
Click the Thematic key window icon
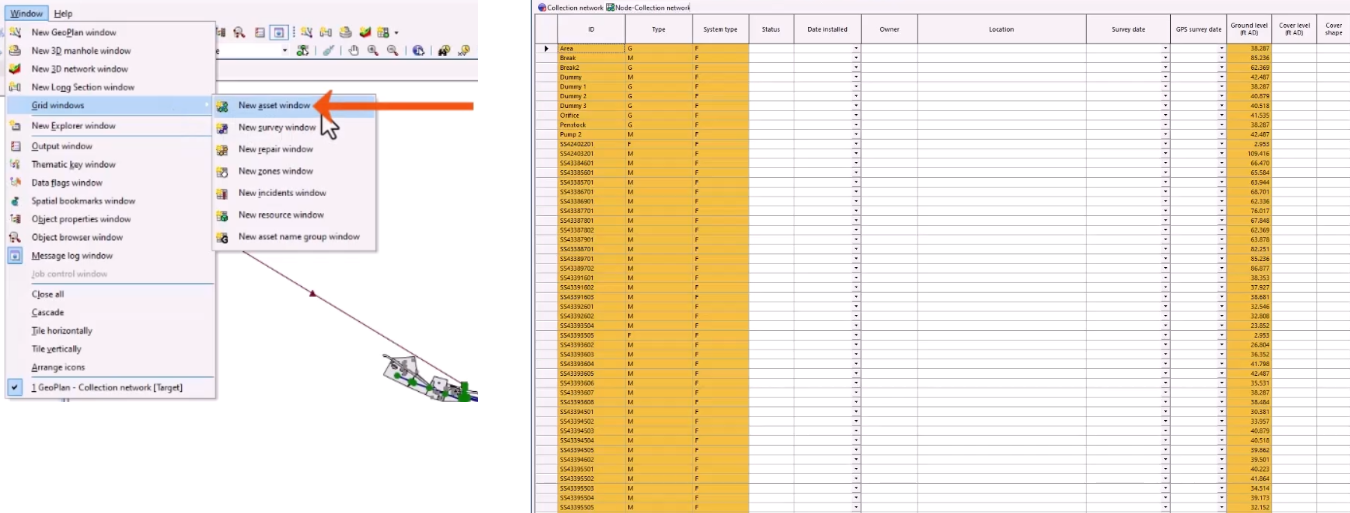[x=15, y=164]
